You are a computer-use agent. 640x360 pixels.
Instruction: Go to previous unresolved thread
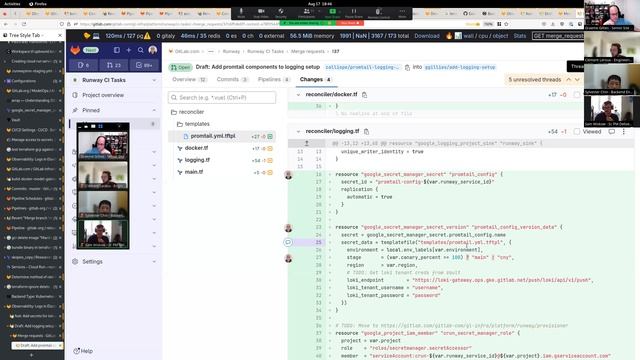(x=569, y=80)
